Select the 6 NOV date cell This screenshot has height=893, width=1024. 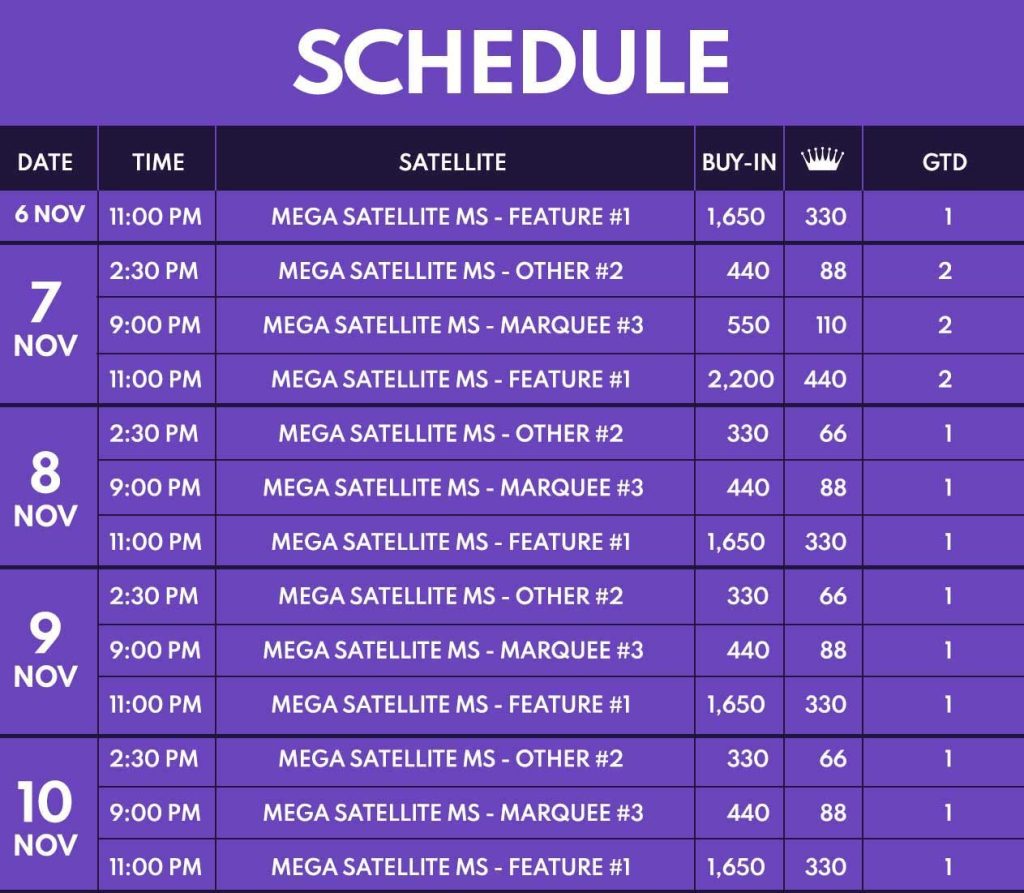point(50,214)
